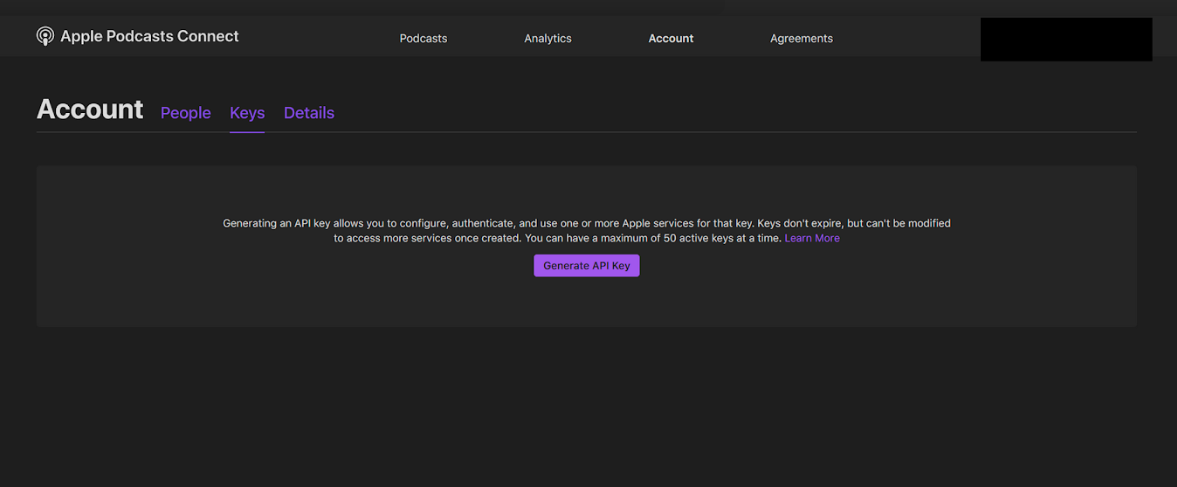This screenshot has width=1177, height=487.
Task: Click the Apple Podcasts Connect logo icon
Action: pos(45,37)
